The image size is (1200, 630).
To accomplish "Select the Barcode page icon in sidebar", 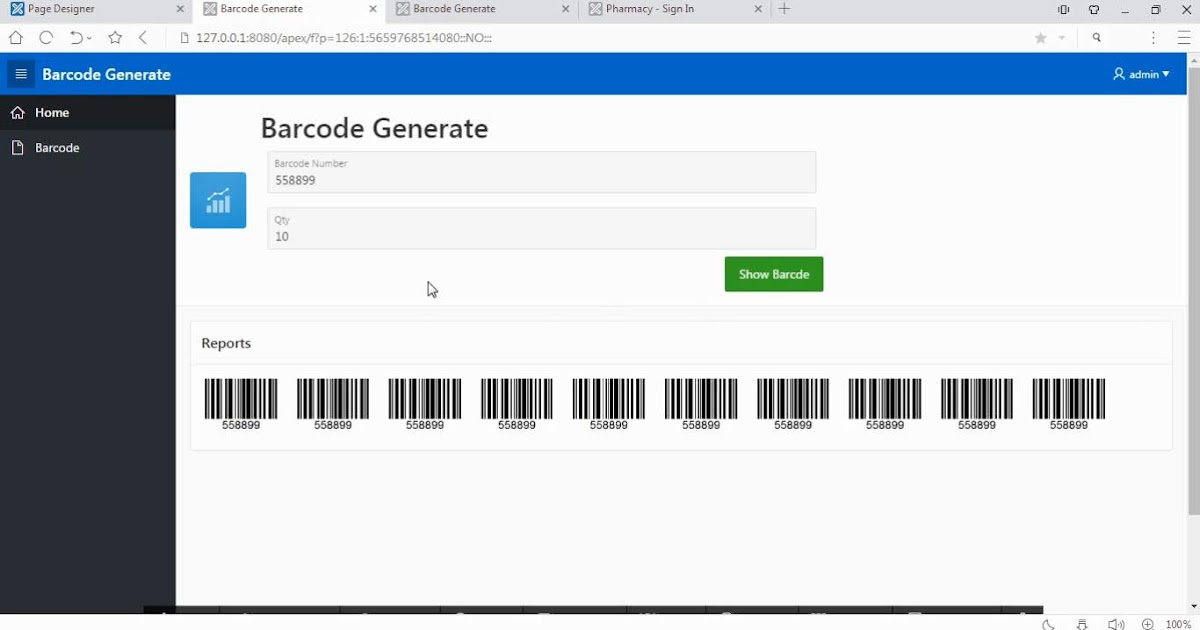I will (18, 147).
